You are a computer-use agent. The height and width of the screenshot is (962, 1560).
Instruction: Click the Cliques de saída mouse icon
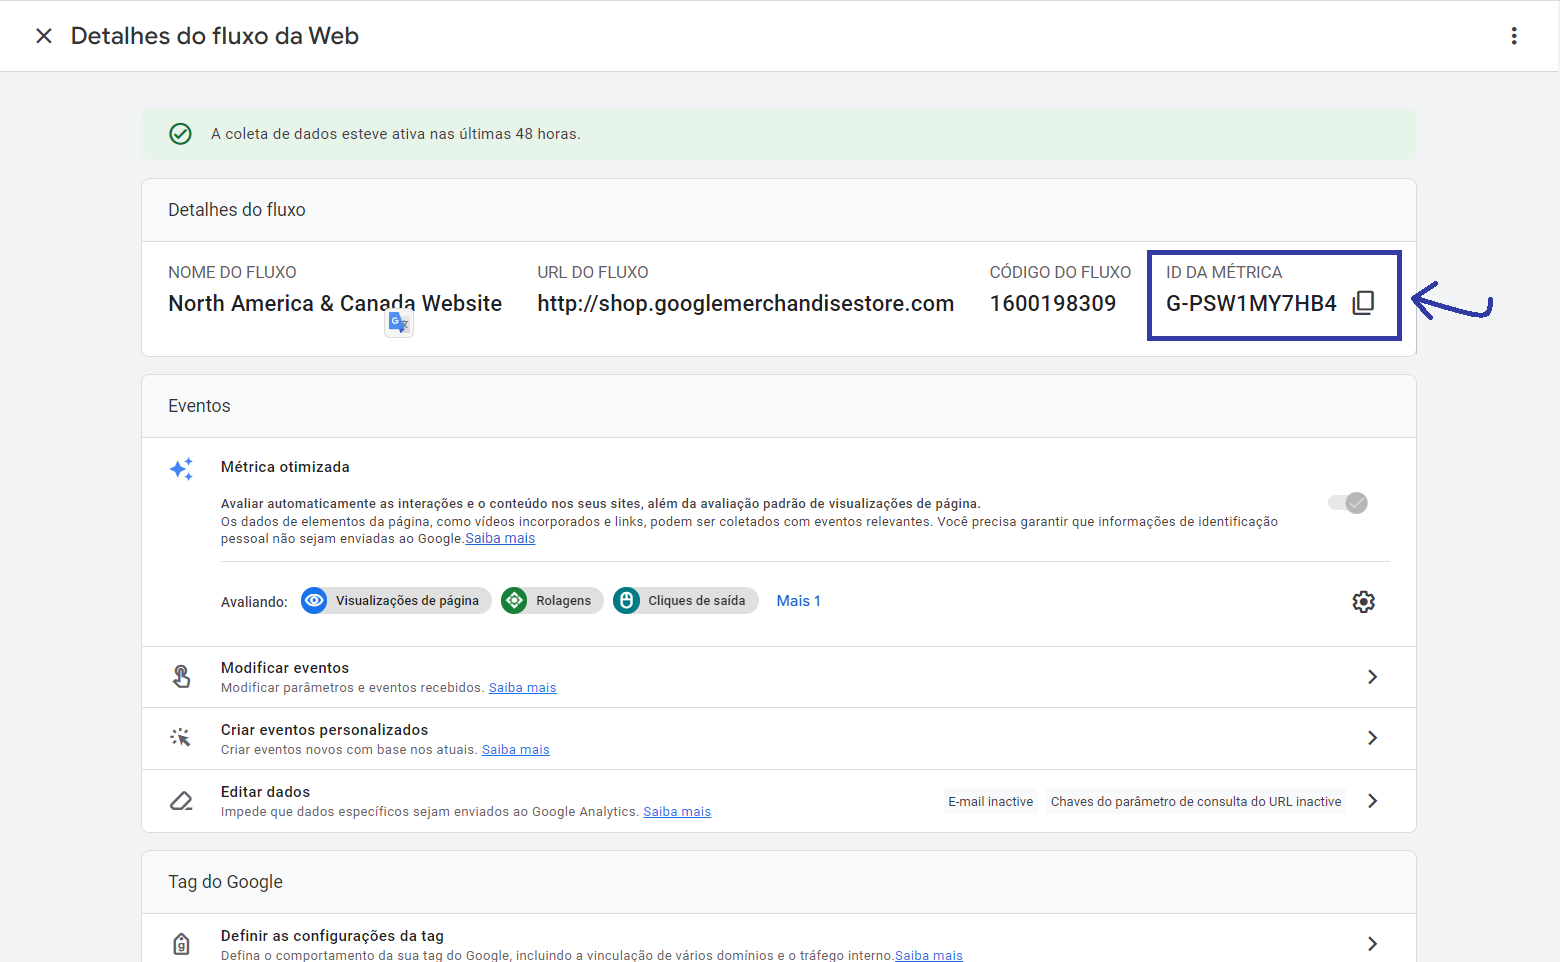pyautogui.click(x=626, y=601)
